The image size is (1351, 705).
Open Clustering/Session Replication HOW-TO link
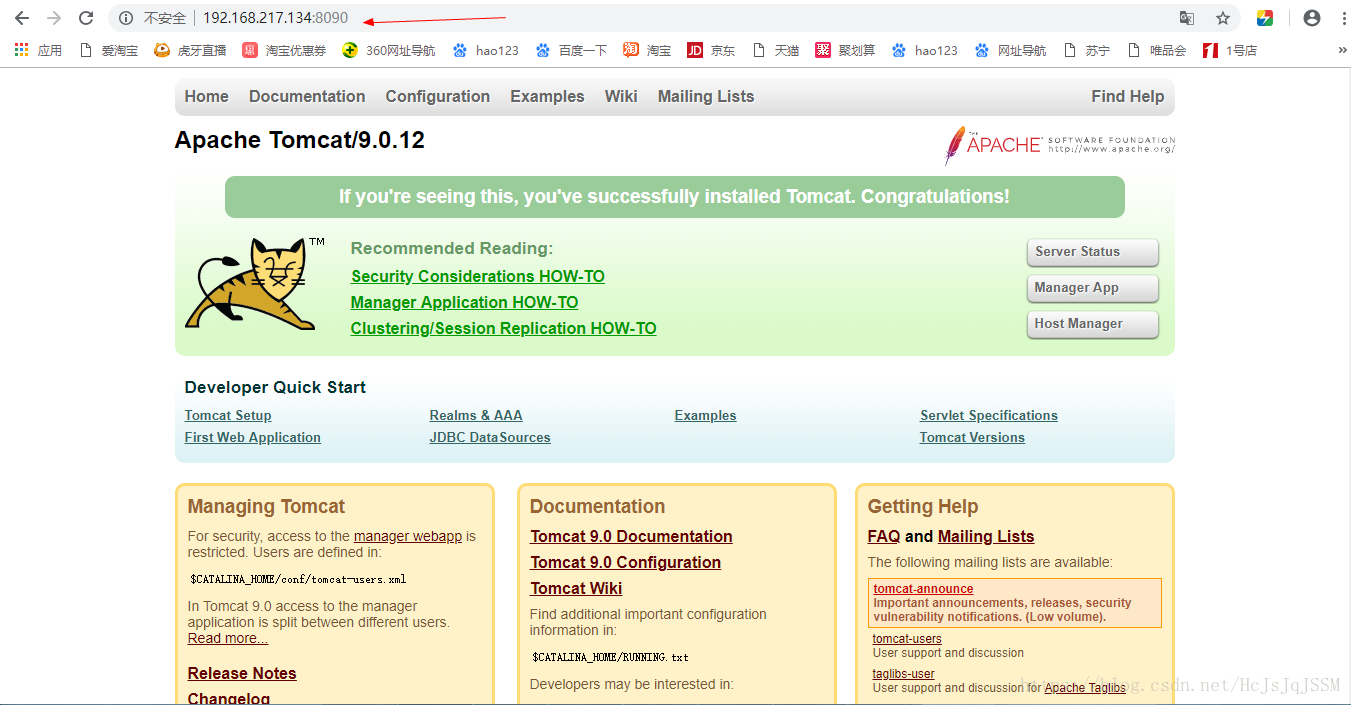point(503,328)
